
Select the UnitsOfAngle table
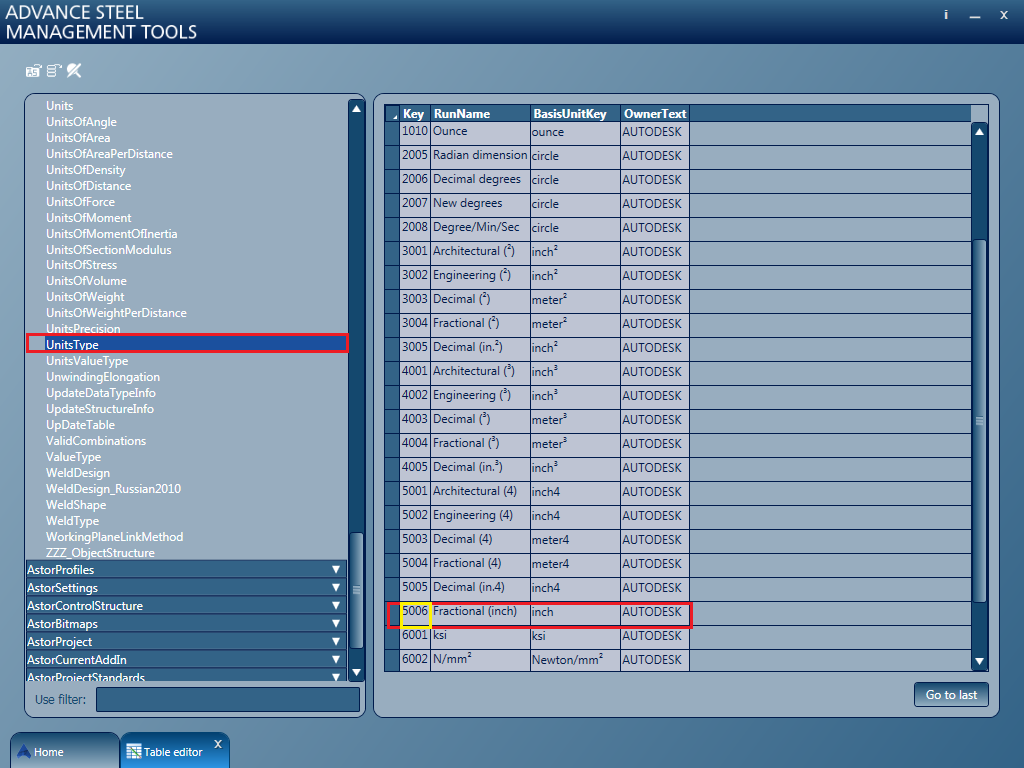[81, 121]
